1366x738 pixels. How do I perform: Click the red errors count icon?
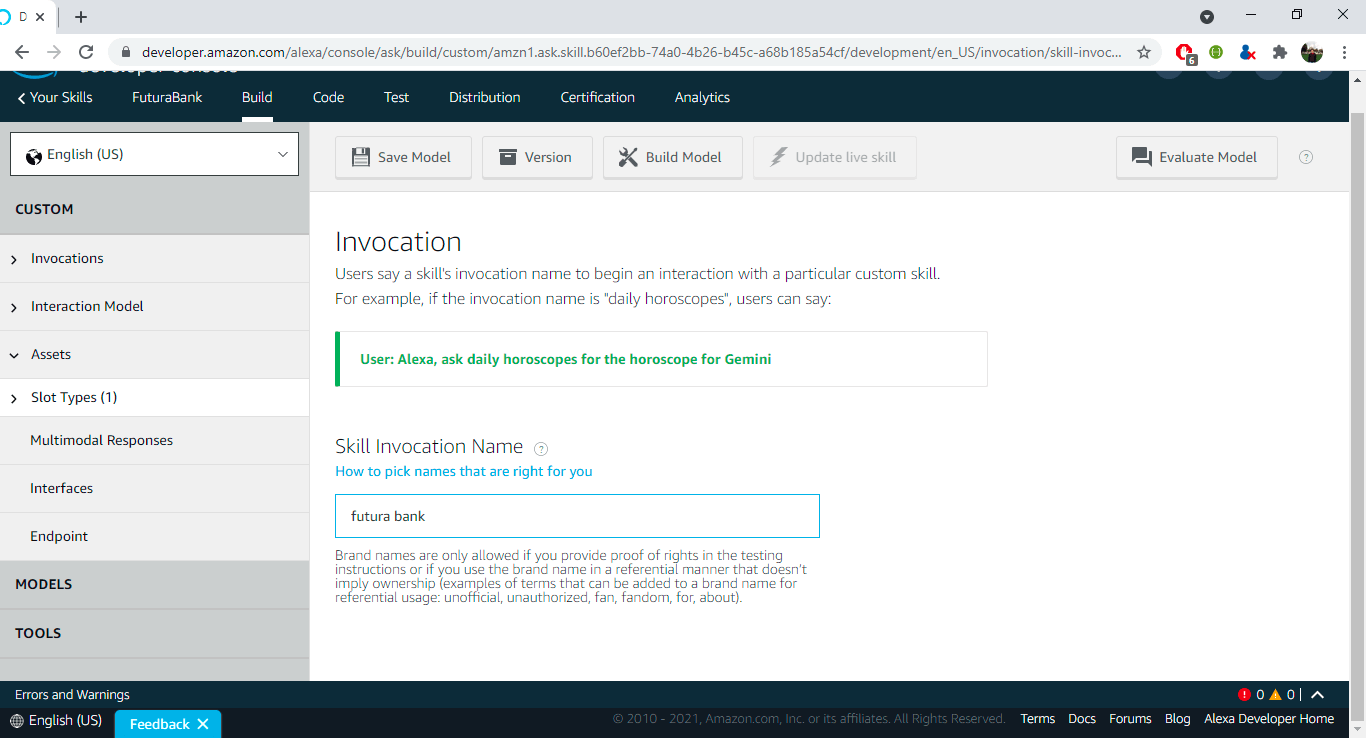(x=1244, y=694)
